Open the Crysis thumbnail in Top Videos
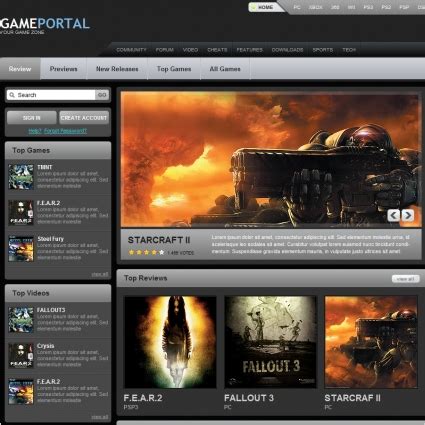Viewport: 425px width, 425px height. point(21,356)
